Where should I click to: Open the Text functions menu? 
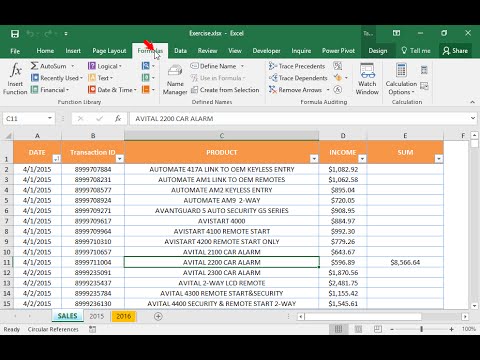(100, 78)
